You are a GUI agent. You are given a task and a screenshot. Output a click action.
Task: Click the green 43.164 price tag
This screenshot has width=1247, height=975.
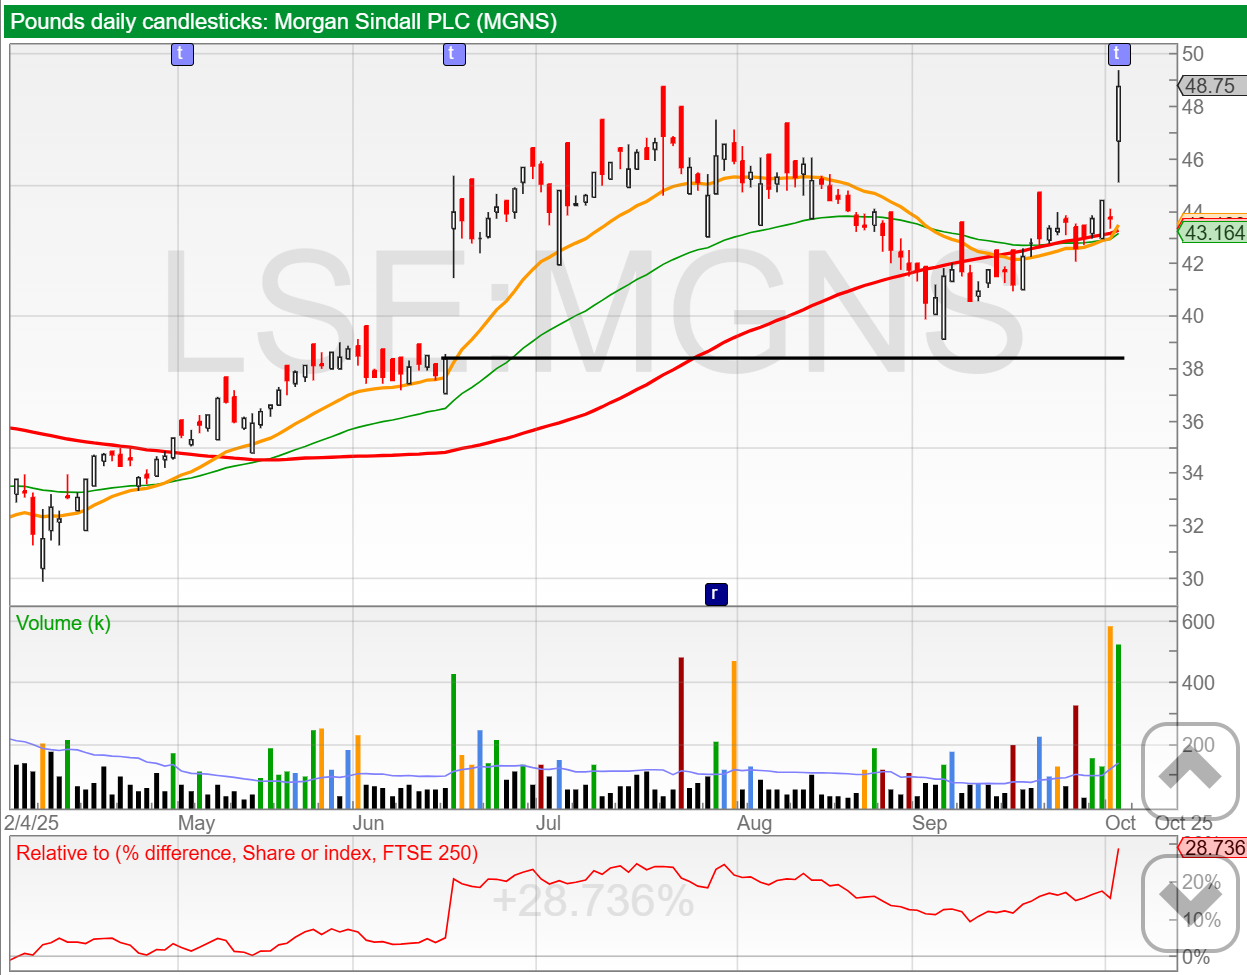pos(1213,233)
